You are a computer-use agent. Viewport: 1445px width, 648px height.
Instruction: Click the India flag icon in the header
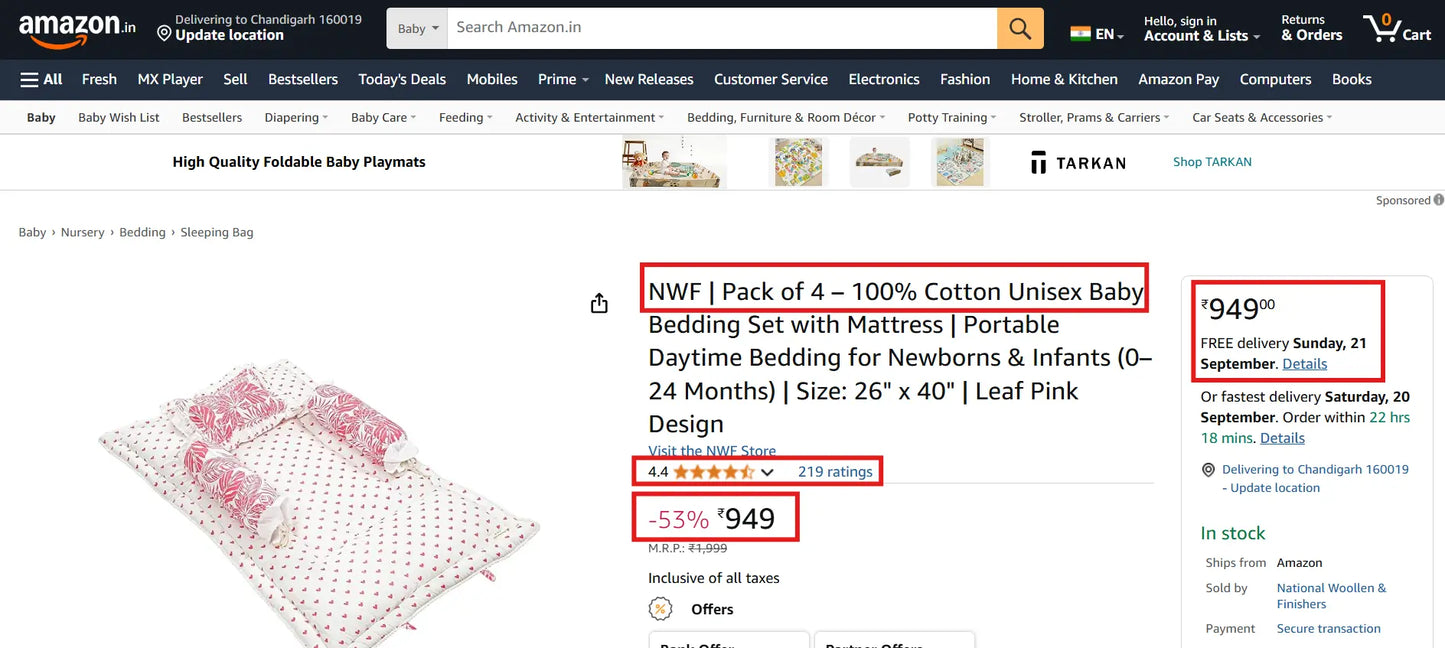1082,32
